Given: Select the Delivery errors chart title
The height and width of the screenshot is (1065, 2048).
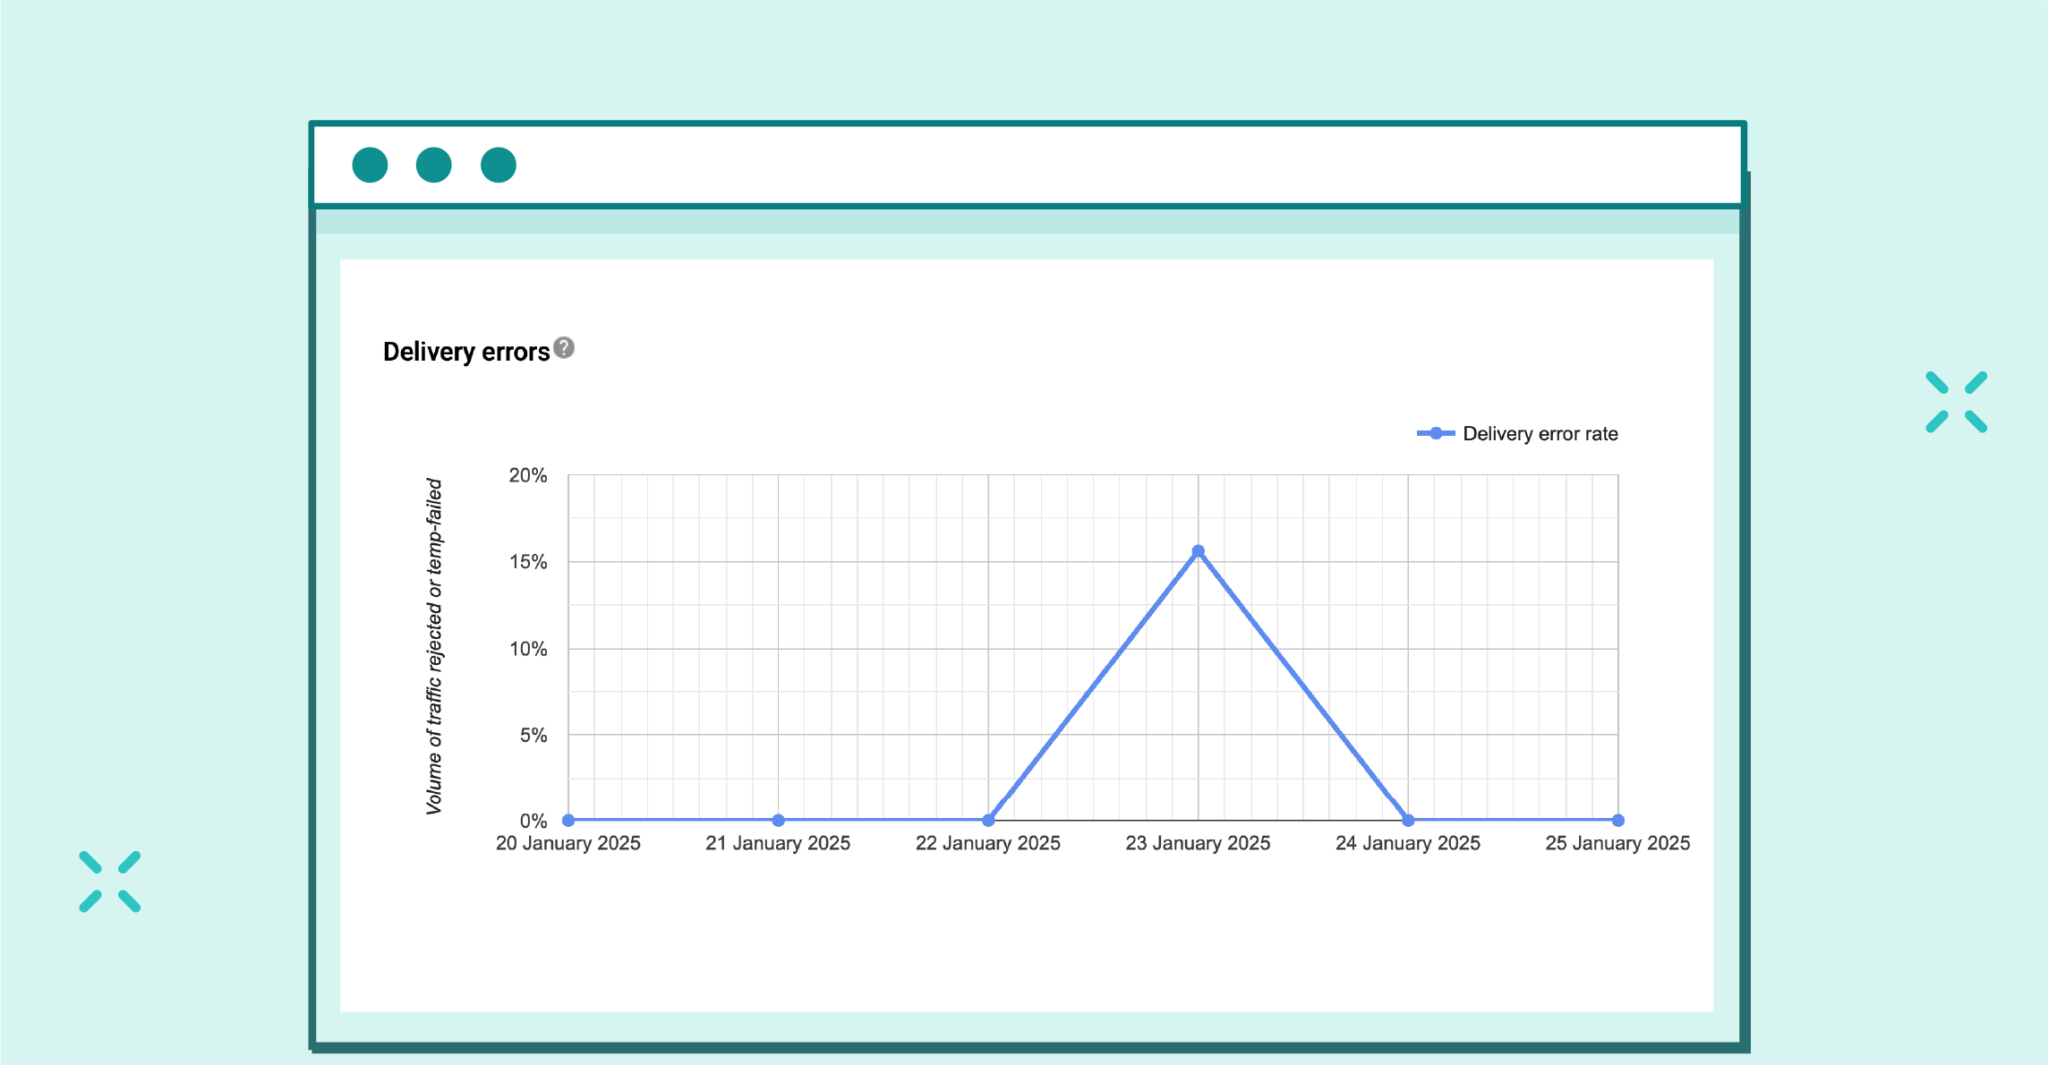Looking at the screenshot, I should coord(466,351).
